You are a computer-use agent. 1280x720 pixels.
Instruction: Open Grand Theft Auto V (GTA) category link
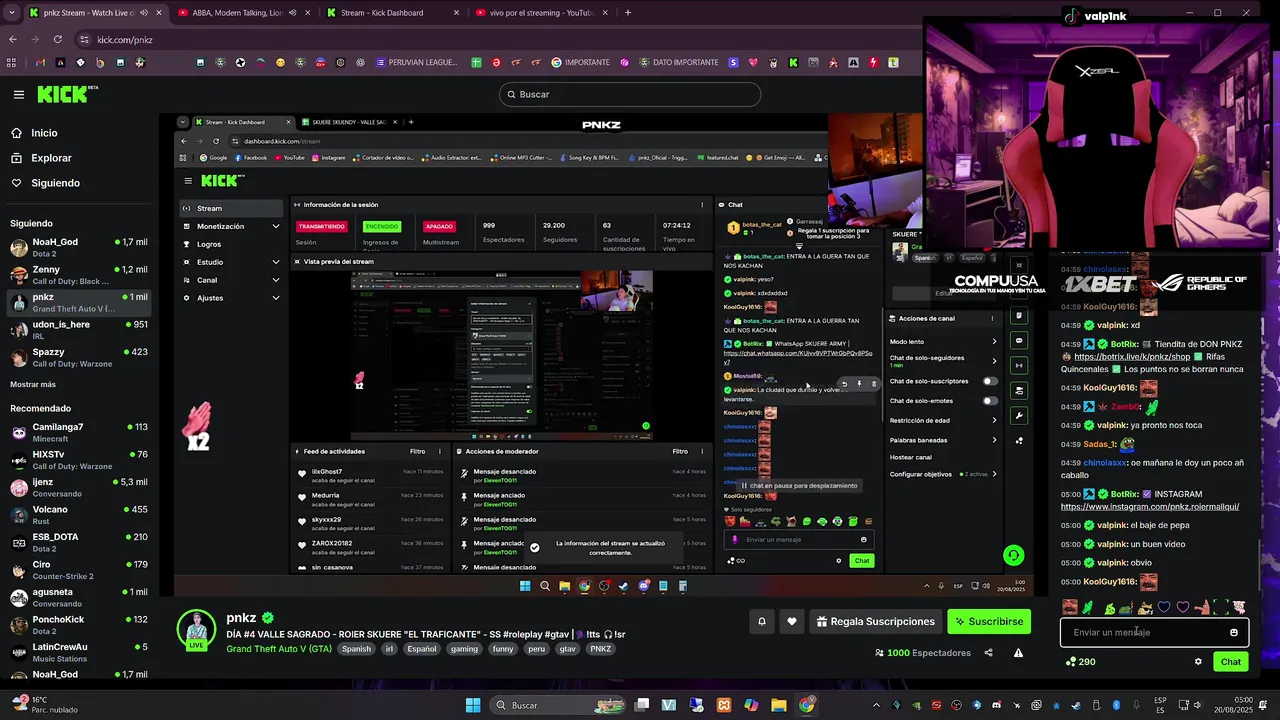279,649
